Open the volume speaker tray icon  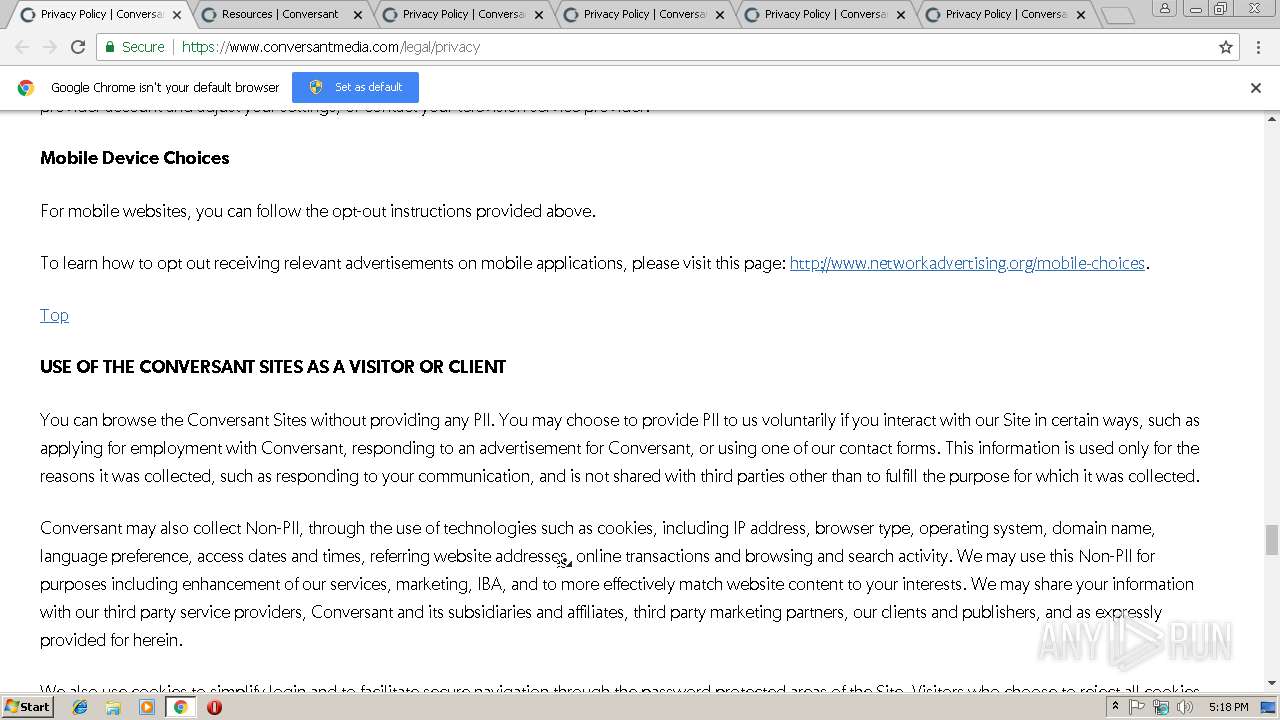(x=1185, y=707)
